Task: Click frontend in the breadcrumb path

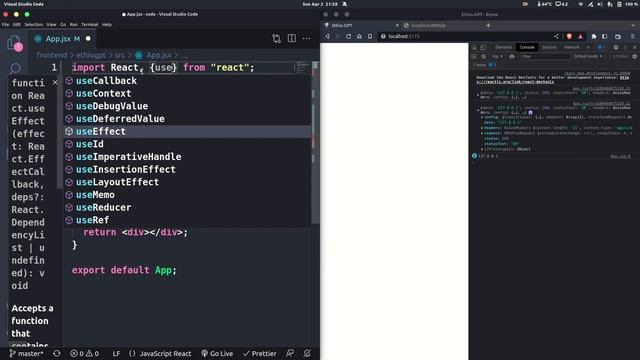Action: [x=52, y=55]
